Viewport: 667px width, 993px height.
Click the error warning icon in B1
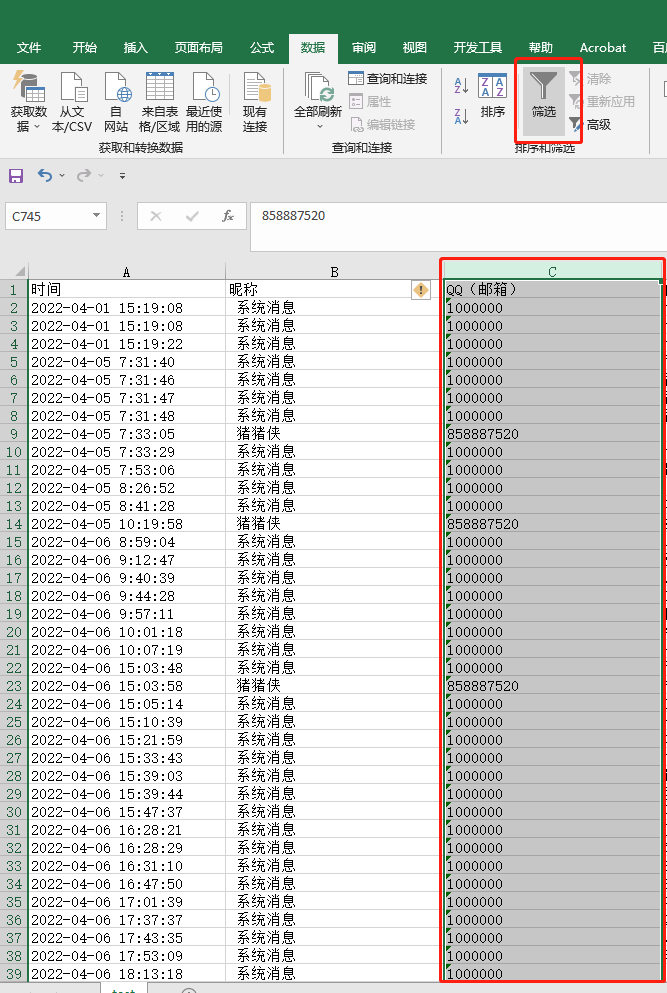click(x=421, y=290)
